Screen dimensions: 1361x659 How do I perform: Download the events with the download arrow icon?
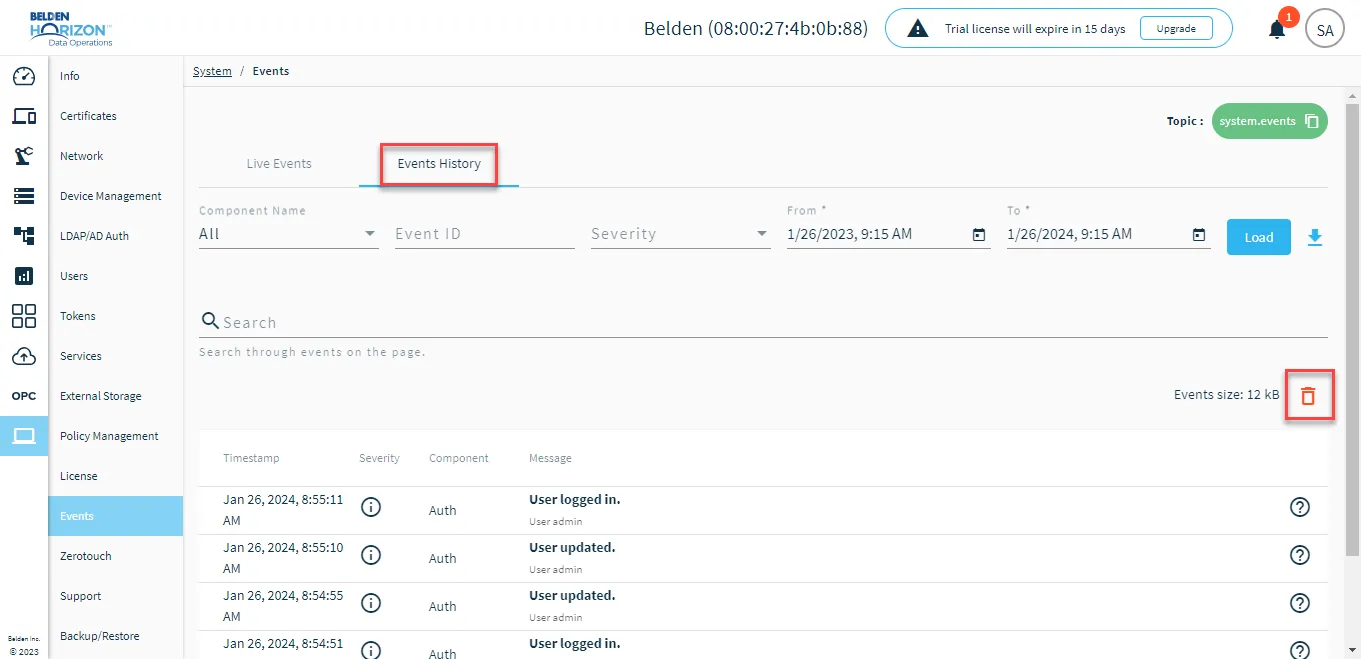[1315, 237]
